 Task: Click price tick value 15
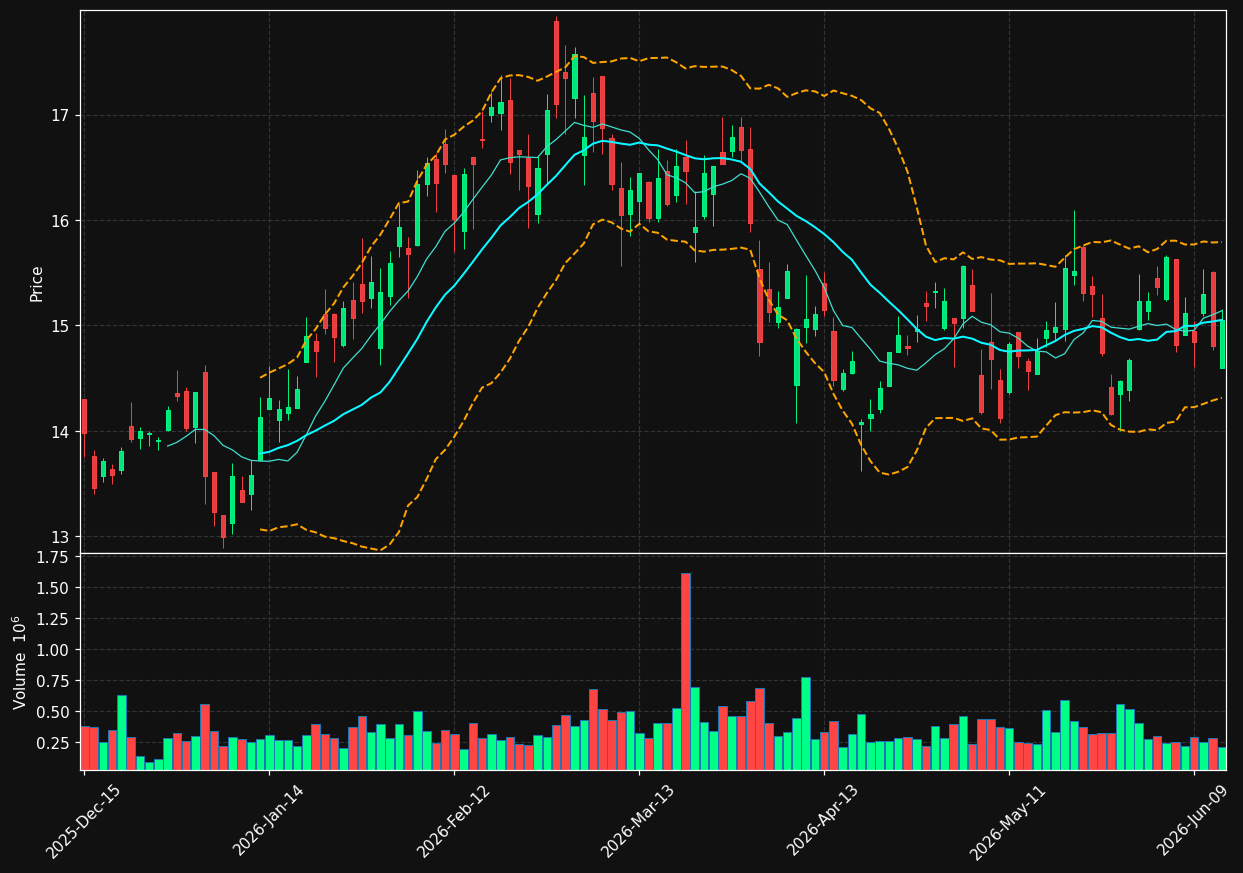[62, 326]
